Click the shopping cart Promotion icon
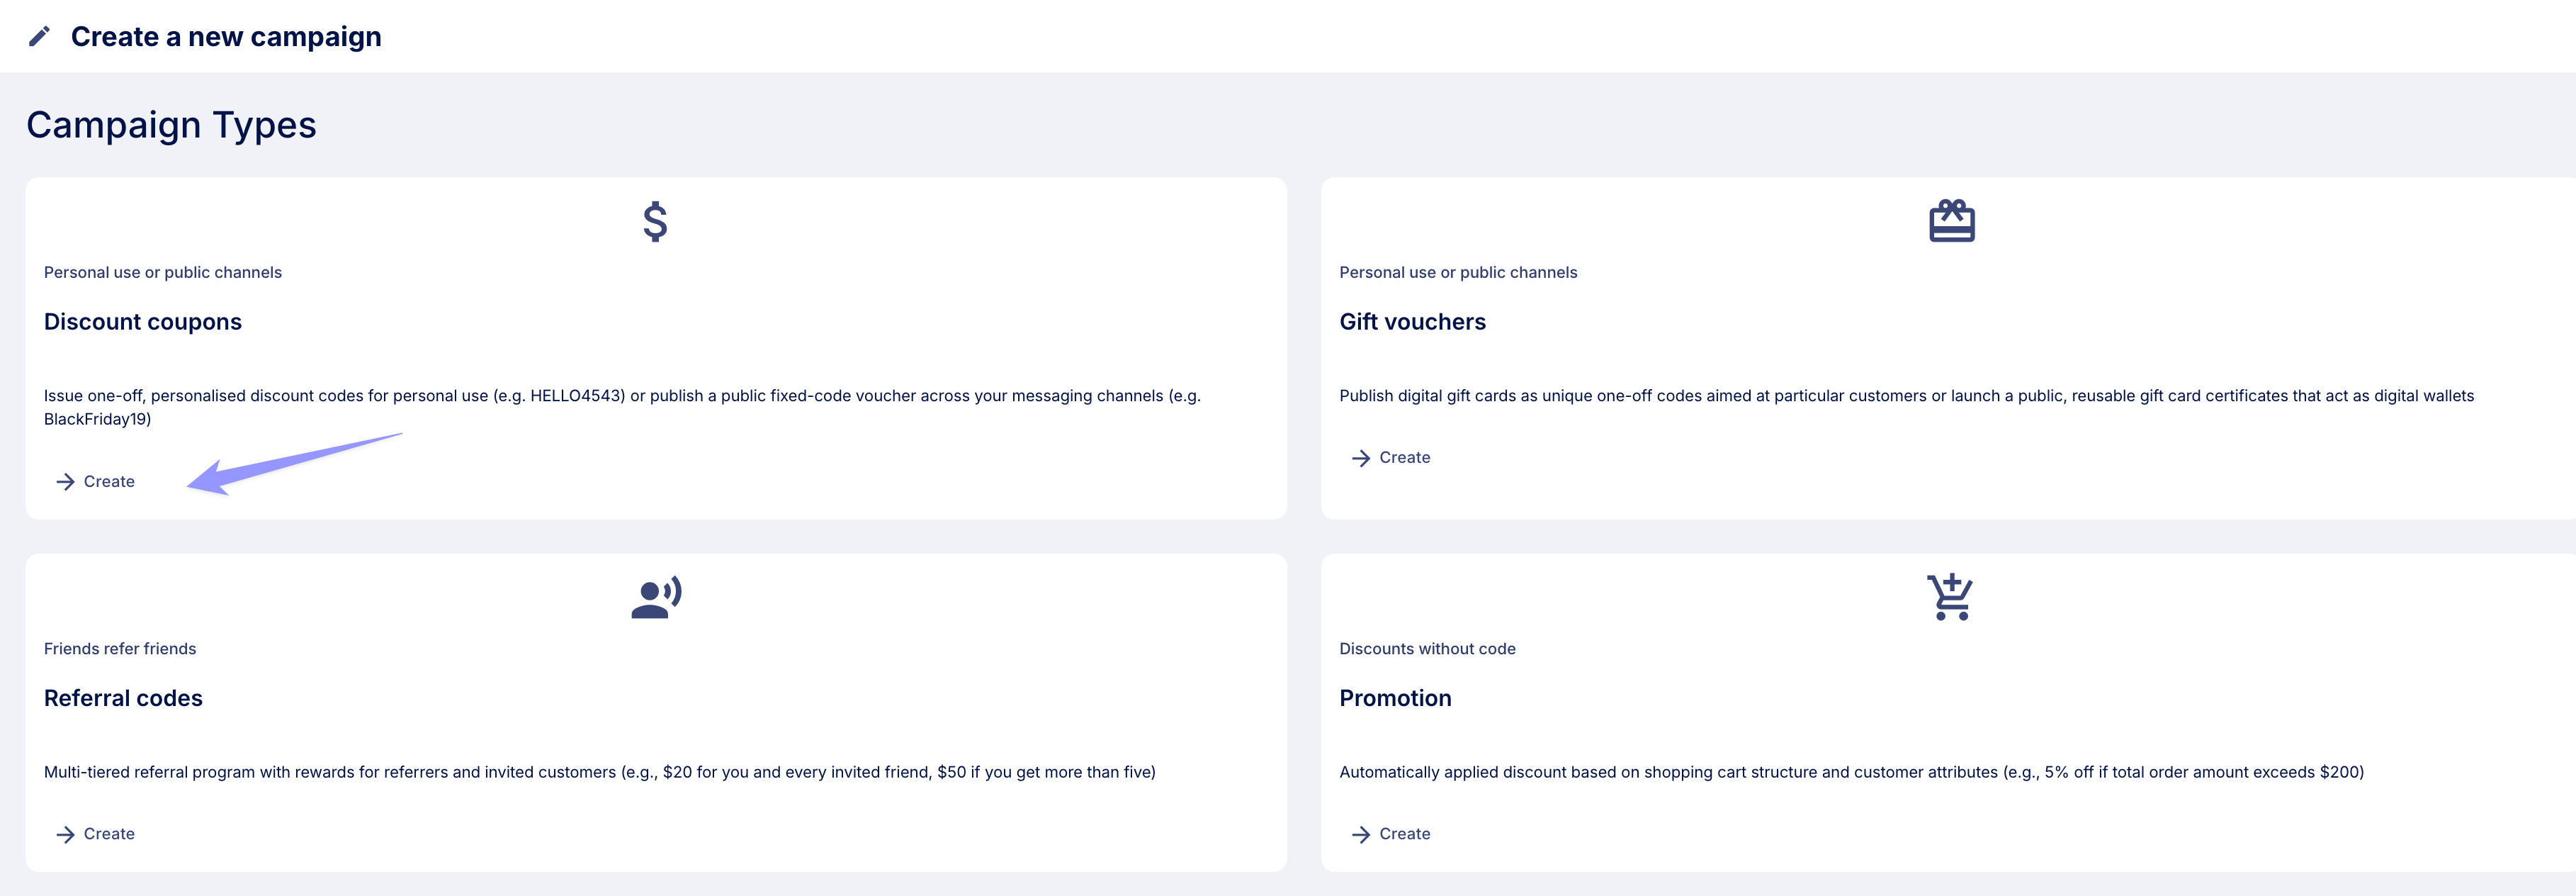 point(1950,597)
